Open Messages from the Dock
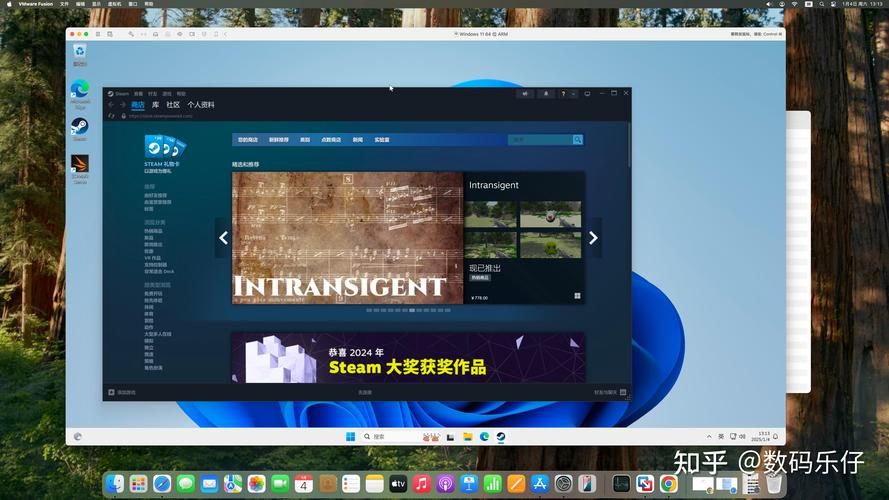Screen dimensions: 889x500 click(x=185, y=484)
